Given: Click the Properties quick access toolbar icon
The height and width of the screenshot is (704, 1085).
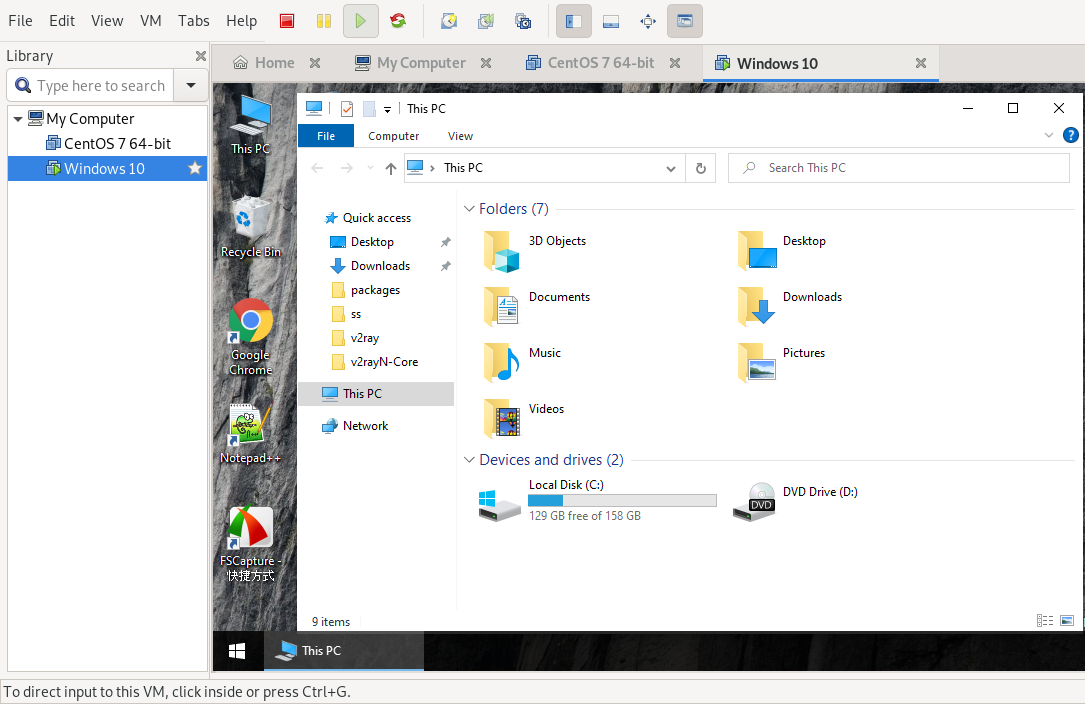Looking at the screenshot, I should click(347, 109).
